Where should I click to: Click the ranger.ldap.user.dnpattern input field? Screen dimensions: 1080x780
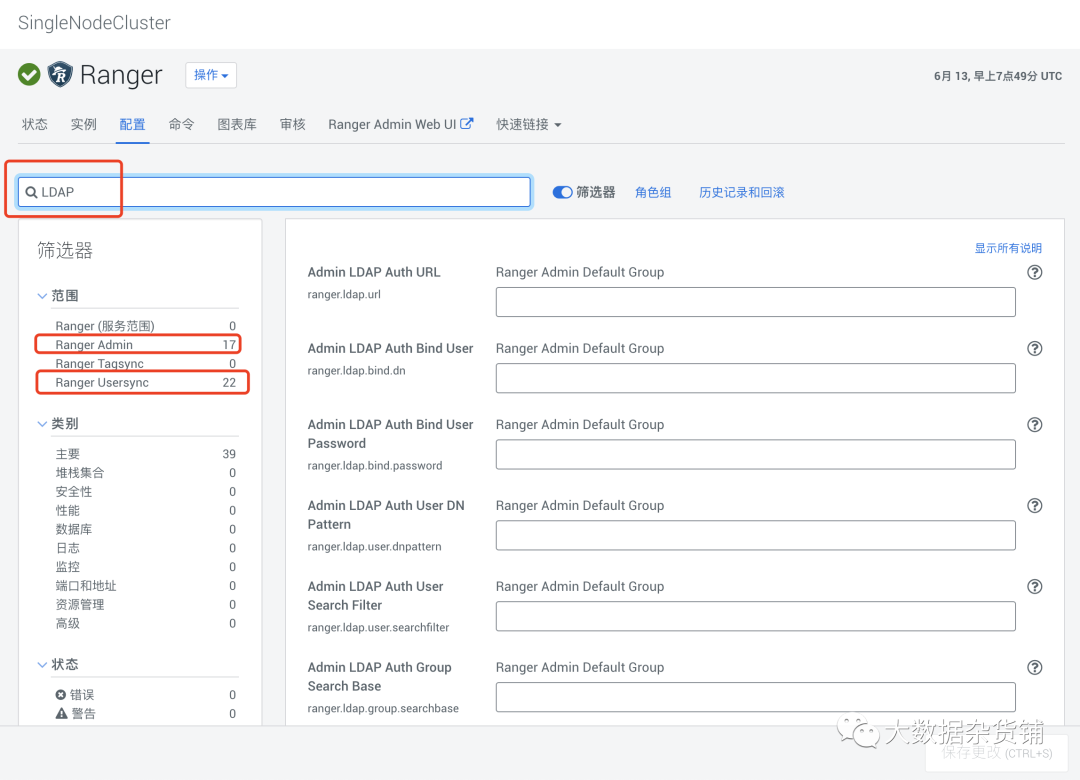[755, 535]
